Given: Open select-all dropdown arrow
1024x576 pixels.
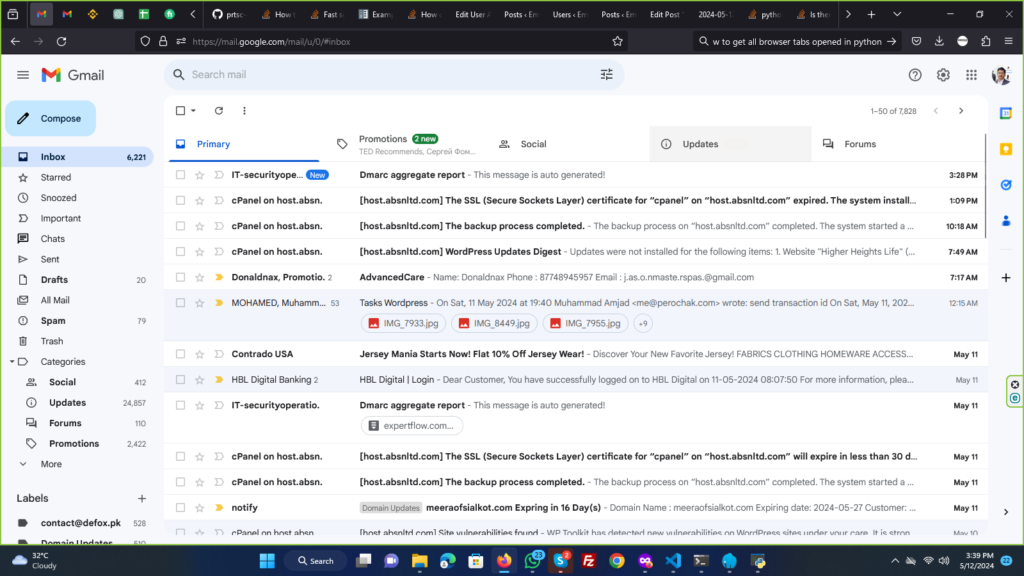Looking at the screenshot, I should coord(194,111).
